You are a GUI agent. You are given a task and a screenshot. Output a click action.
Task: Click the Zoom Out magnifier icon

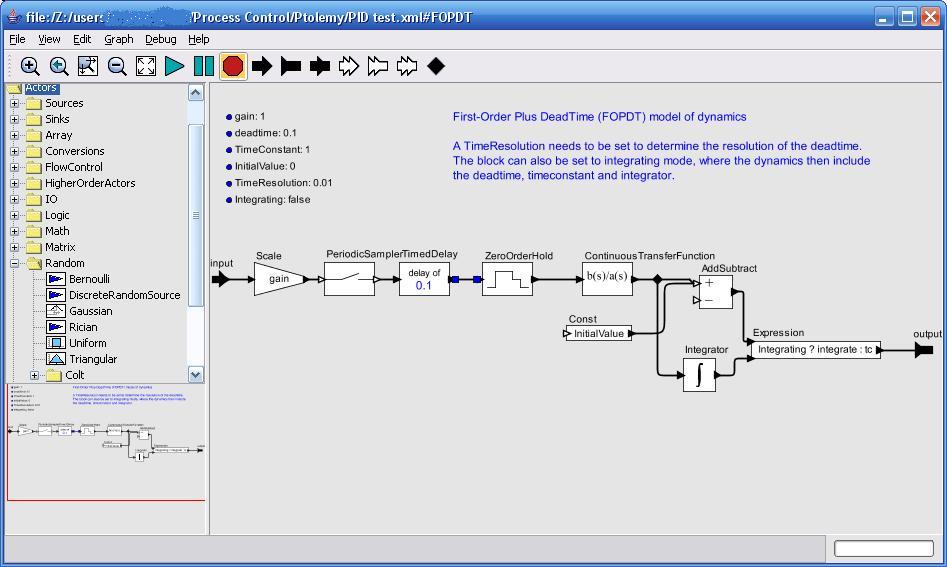[117, 66]
